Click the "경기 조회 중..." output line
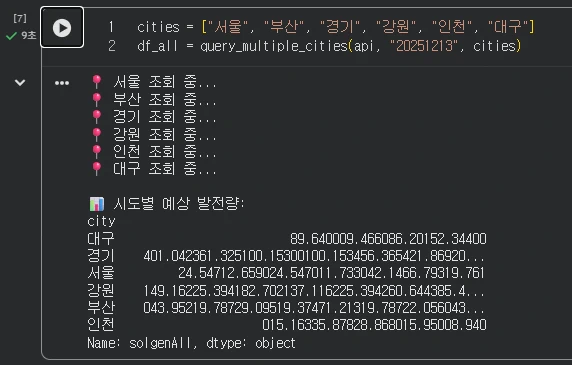The image size is (572, 365). pyautogui.click(x=165, y=117)
